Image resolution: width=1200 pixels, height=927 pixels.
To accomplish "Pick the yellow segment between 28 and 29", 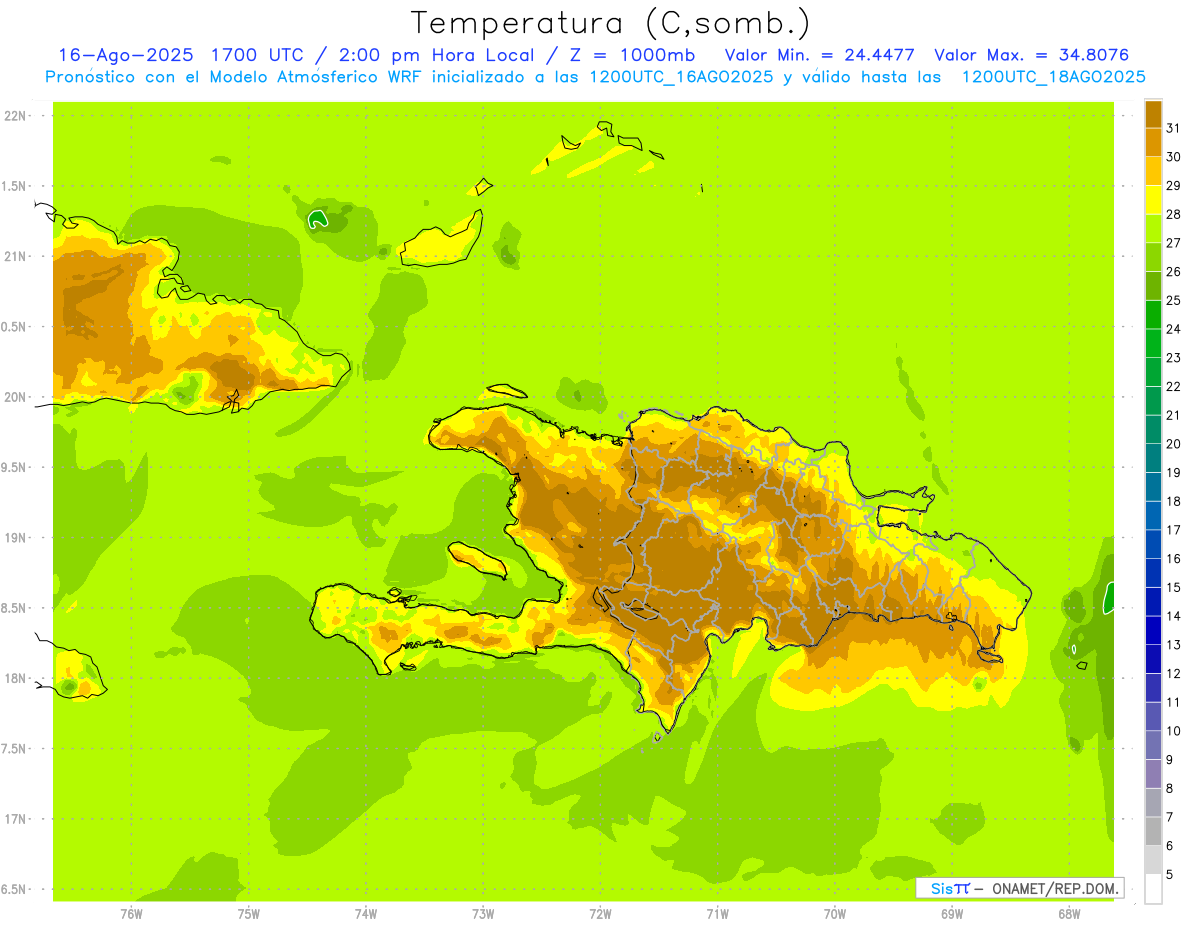I will pos(1153,200).
